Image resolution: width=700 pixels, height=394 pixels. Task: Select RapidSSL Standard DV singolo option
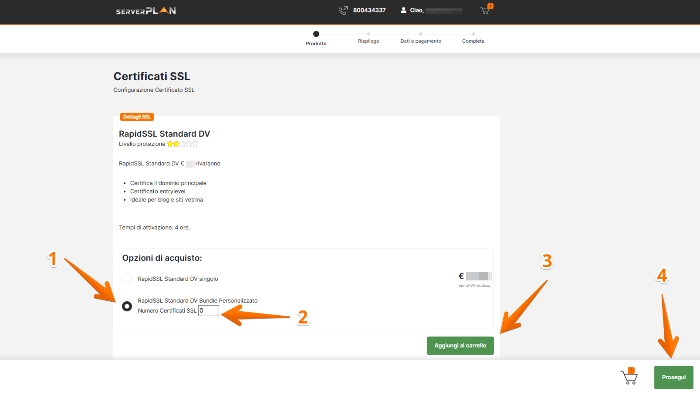[x=127, y=278]
